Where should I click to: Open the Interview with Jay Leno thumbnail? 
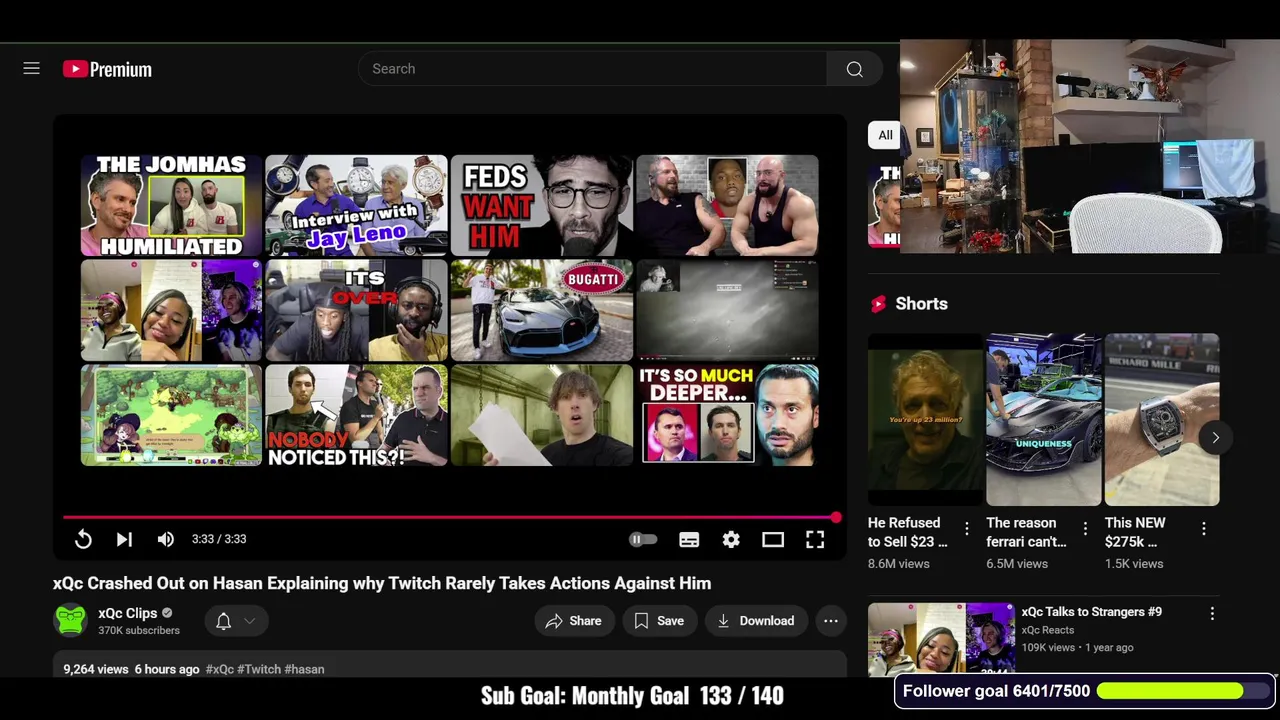click(356, 205)
